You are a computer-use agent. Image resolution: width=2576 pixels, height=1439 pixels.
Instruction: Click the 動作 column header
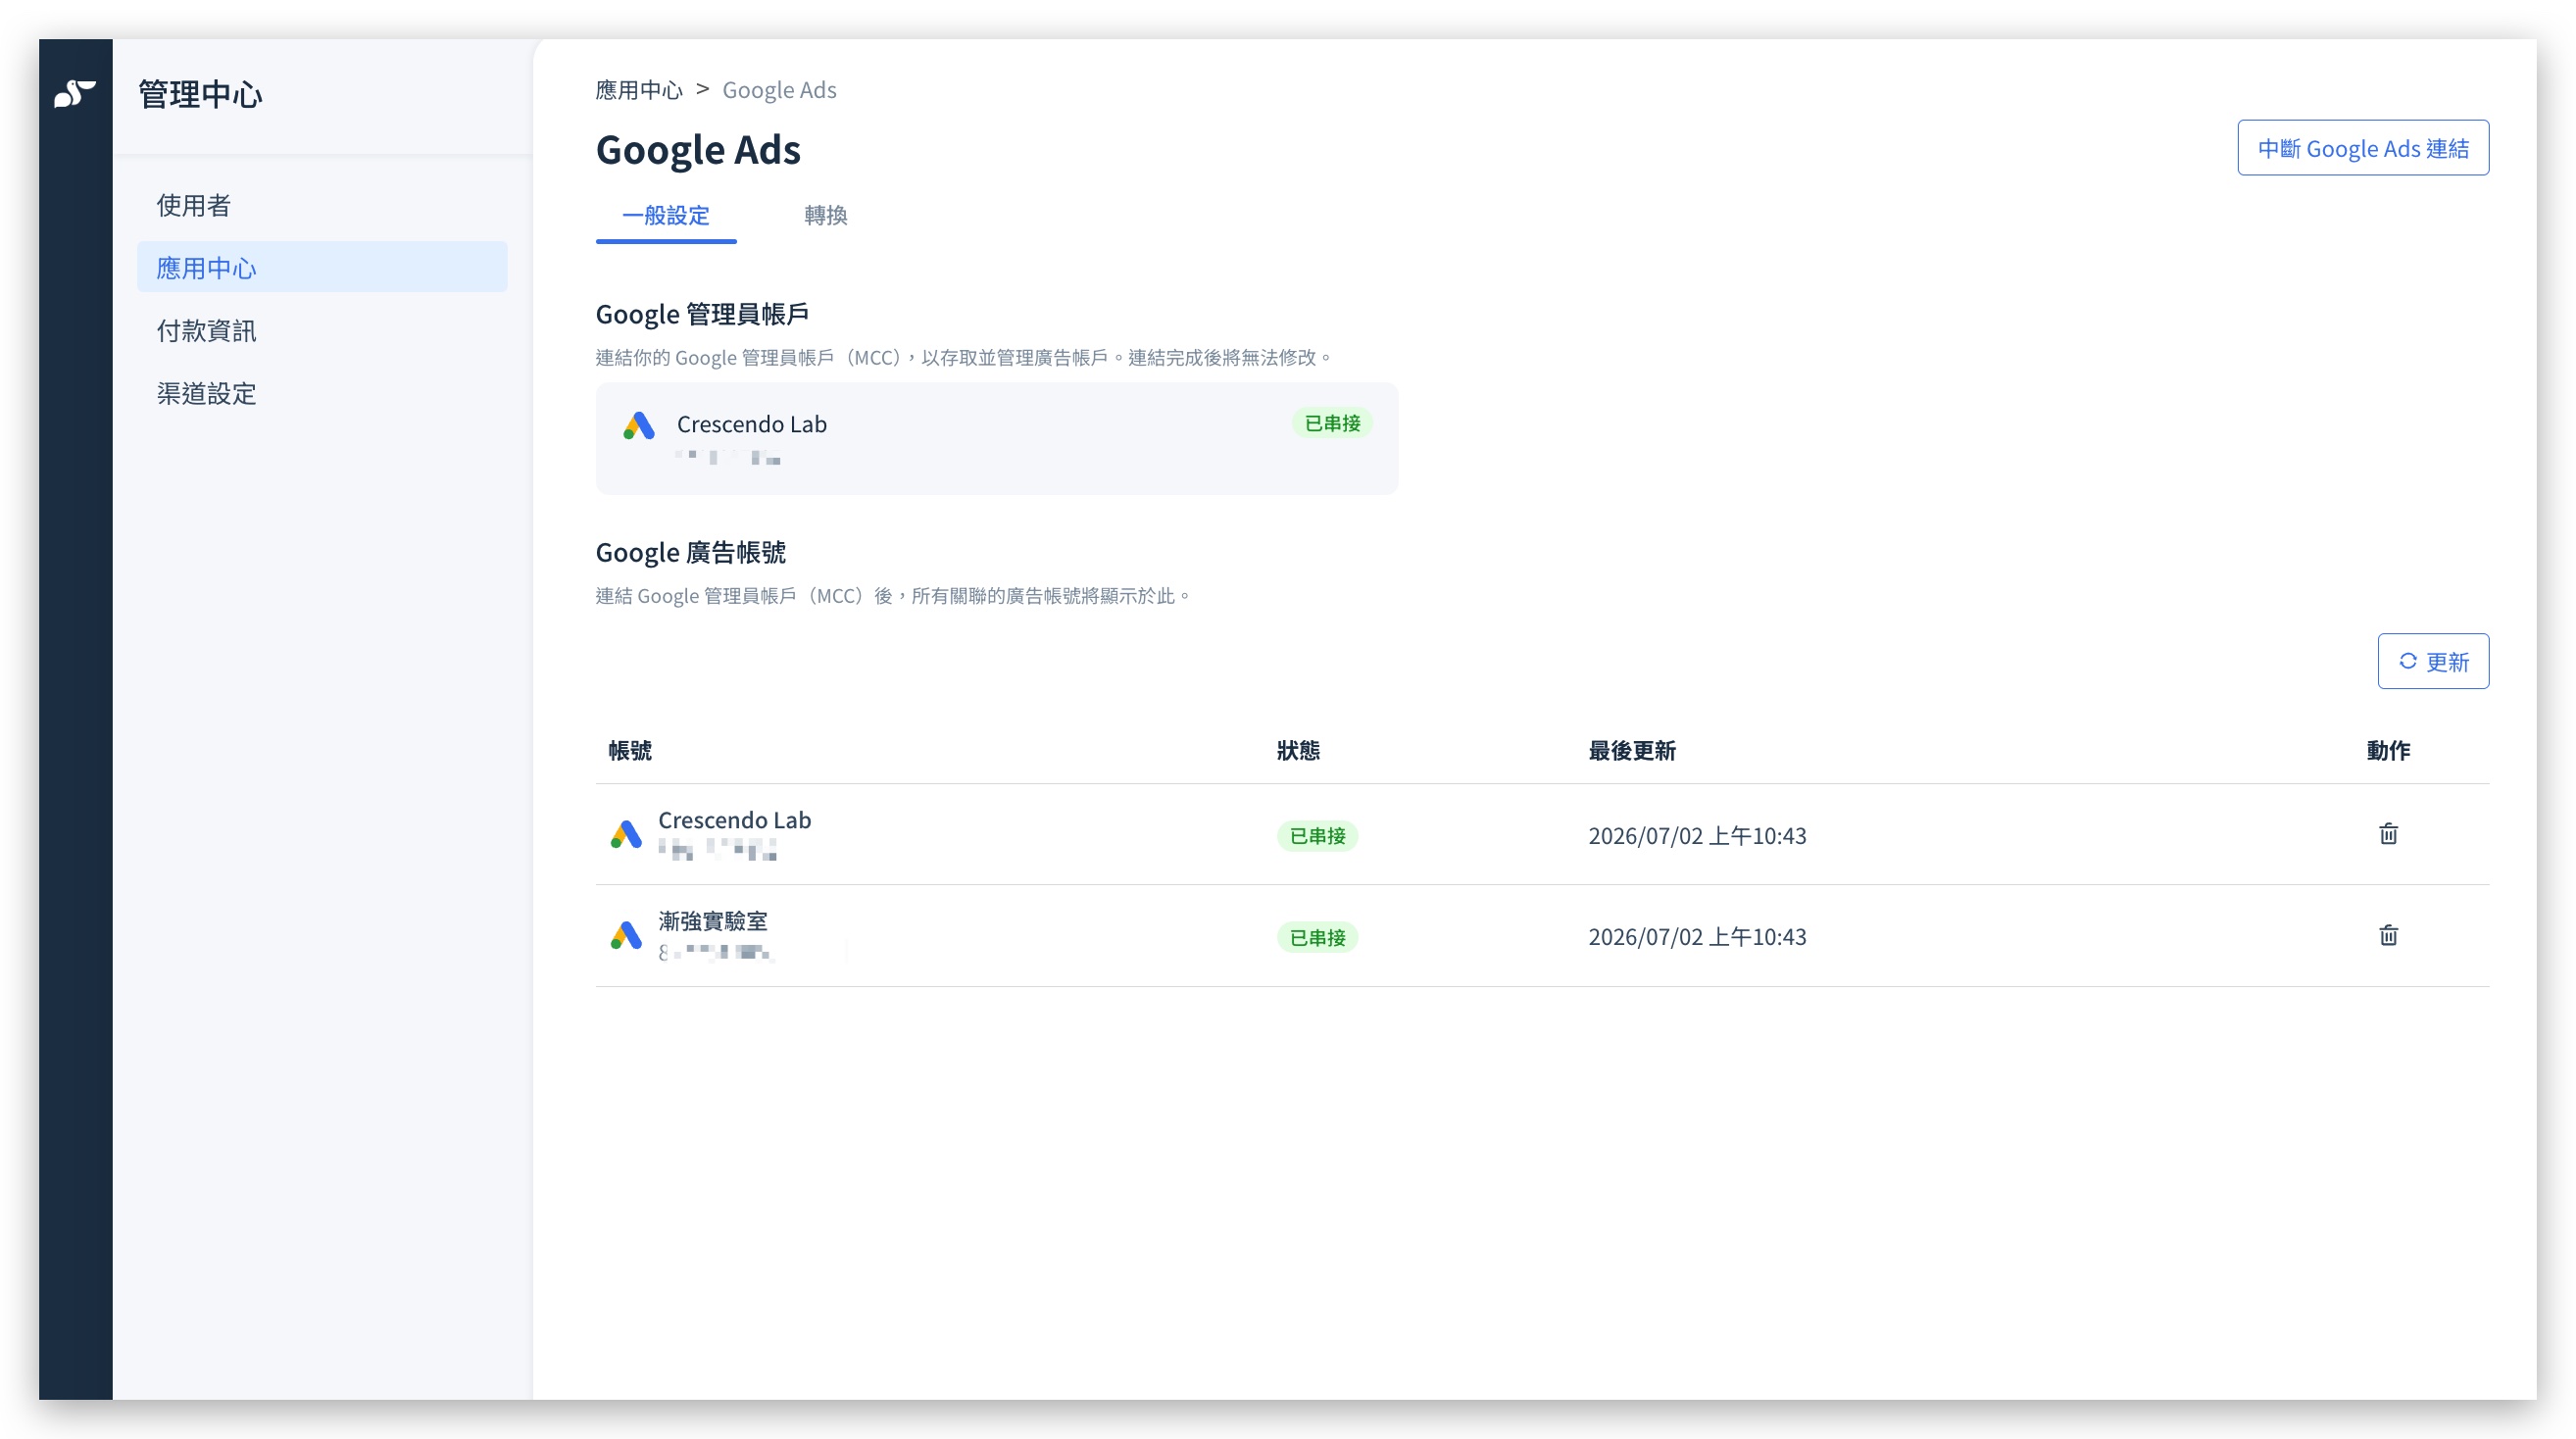2388,750
